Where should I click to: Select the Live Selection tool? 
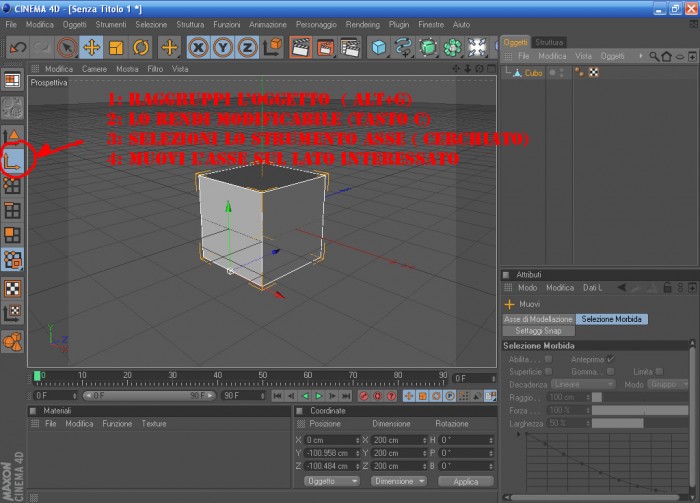click(67, 47)
